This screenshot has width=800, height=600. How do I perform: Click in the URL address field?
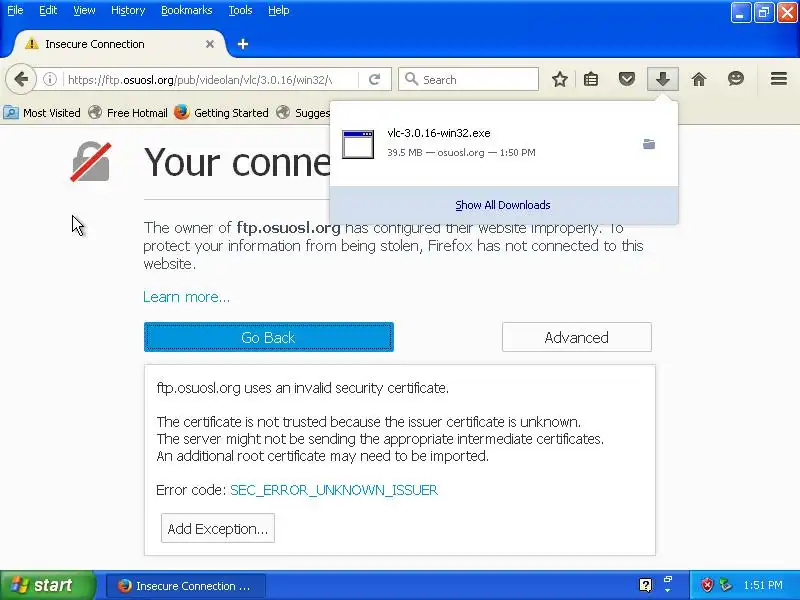(209, 80)
